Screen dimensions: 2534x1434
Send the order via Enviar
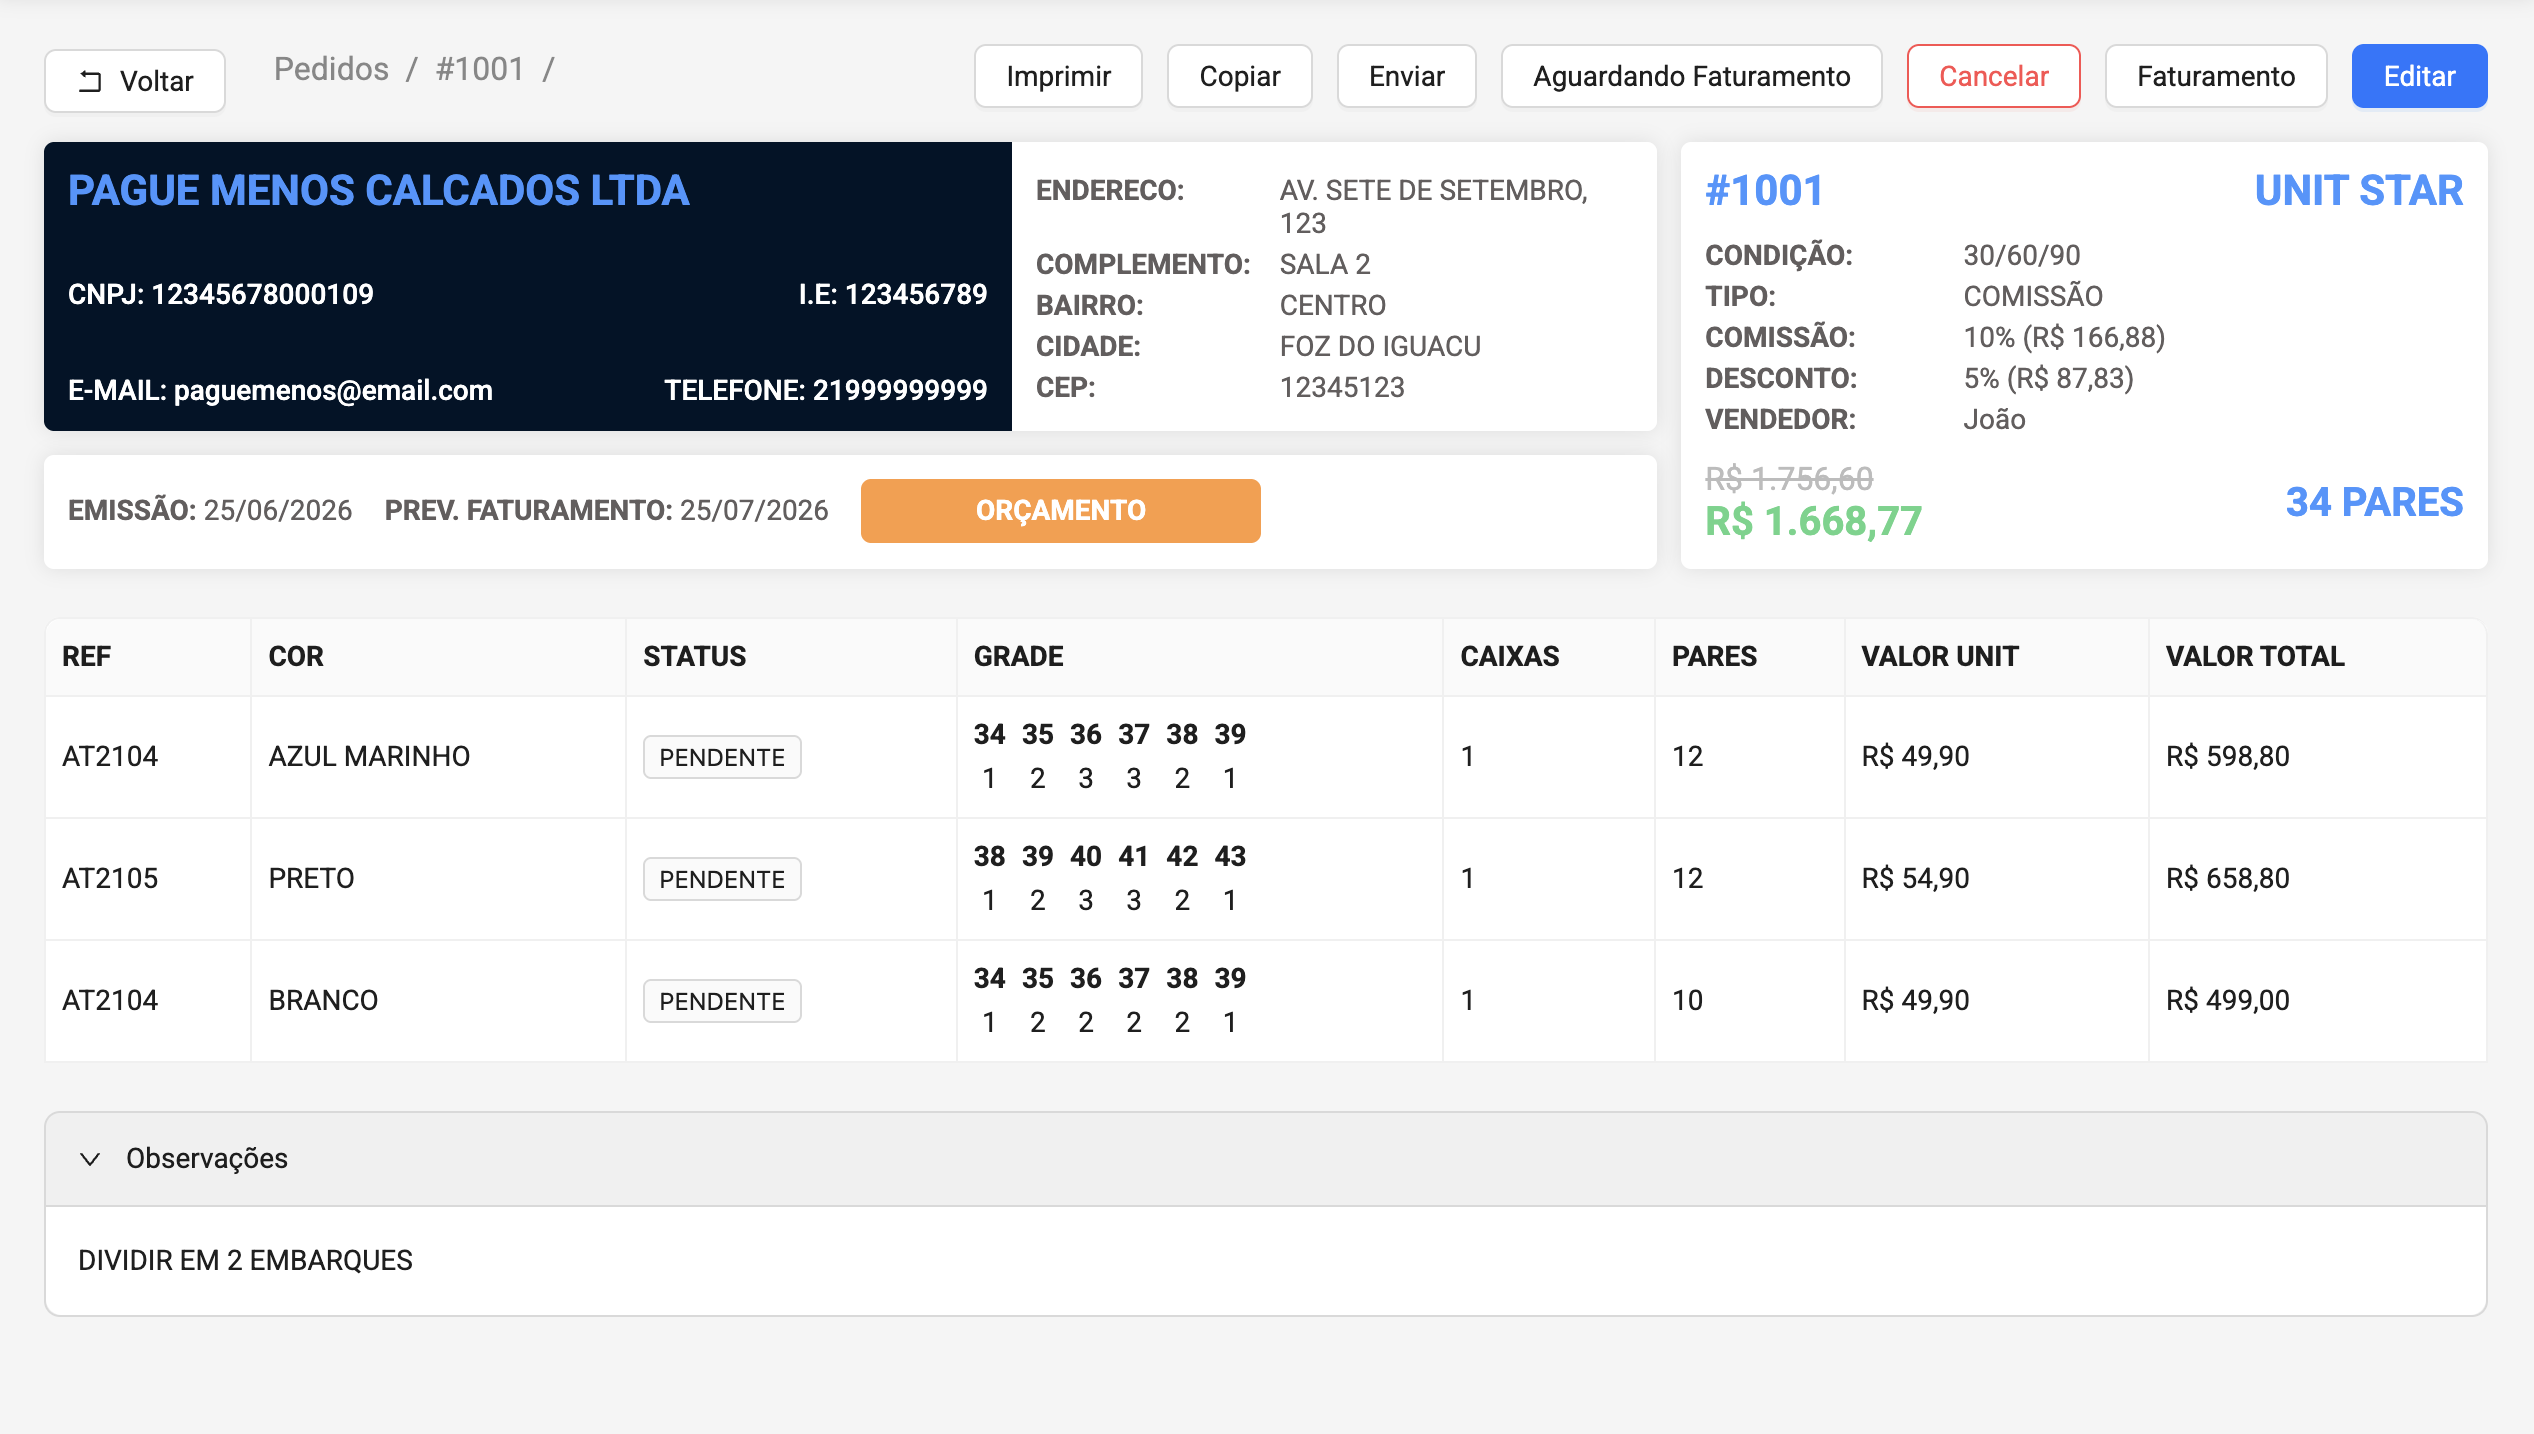coord(1406,76)
